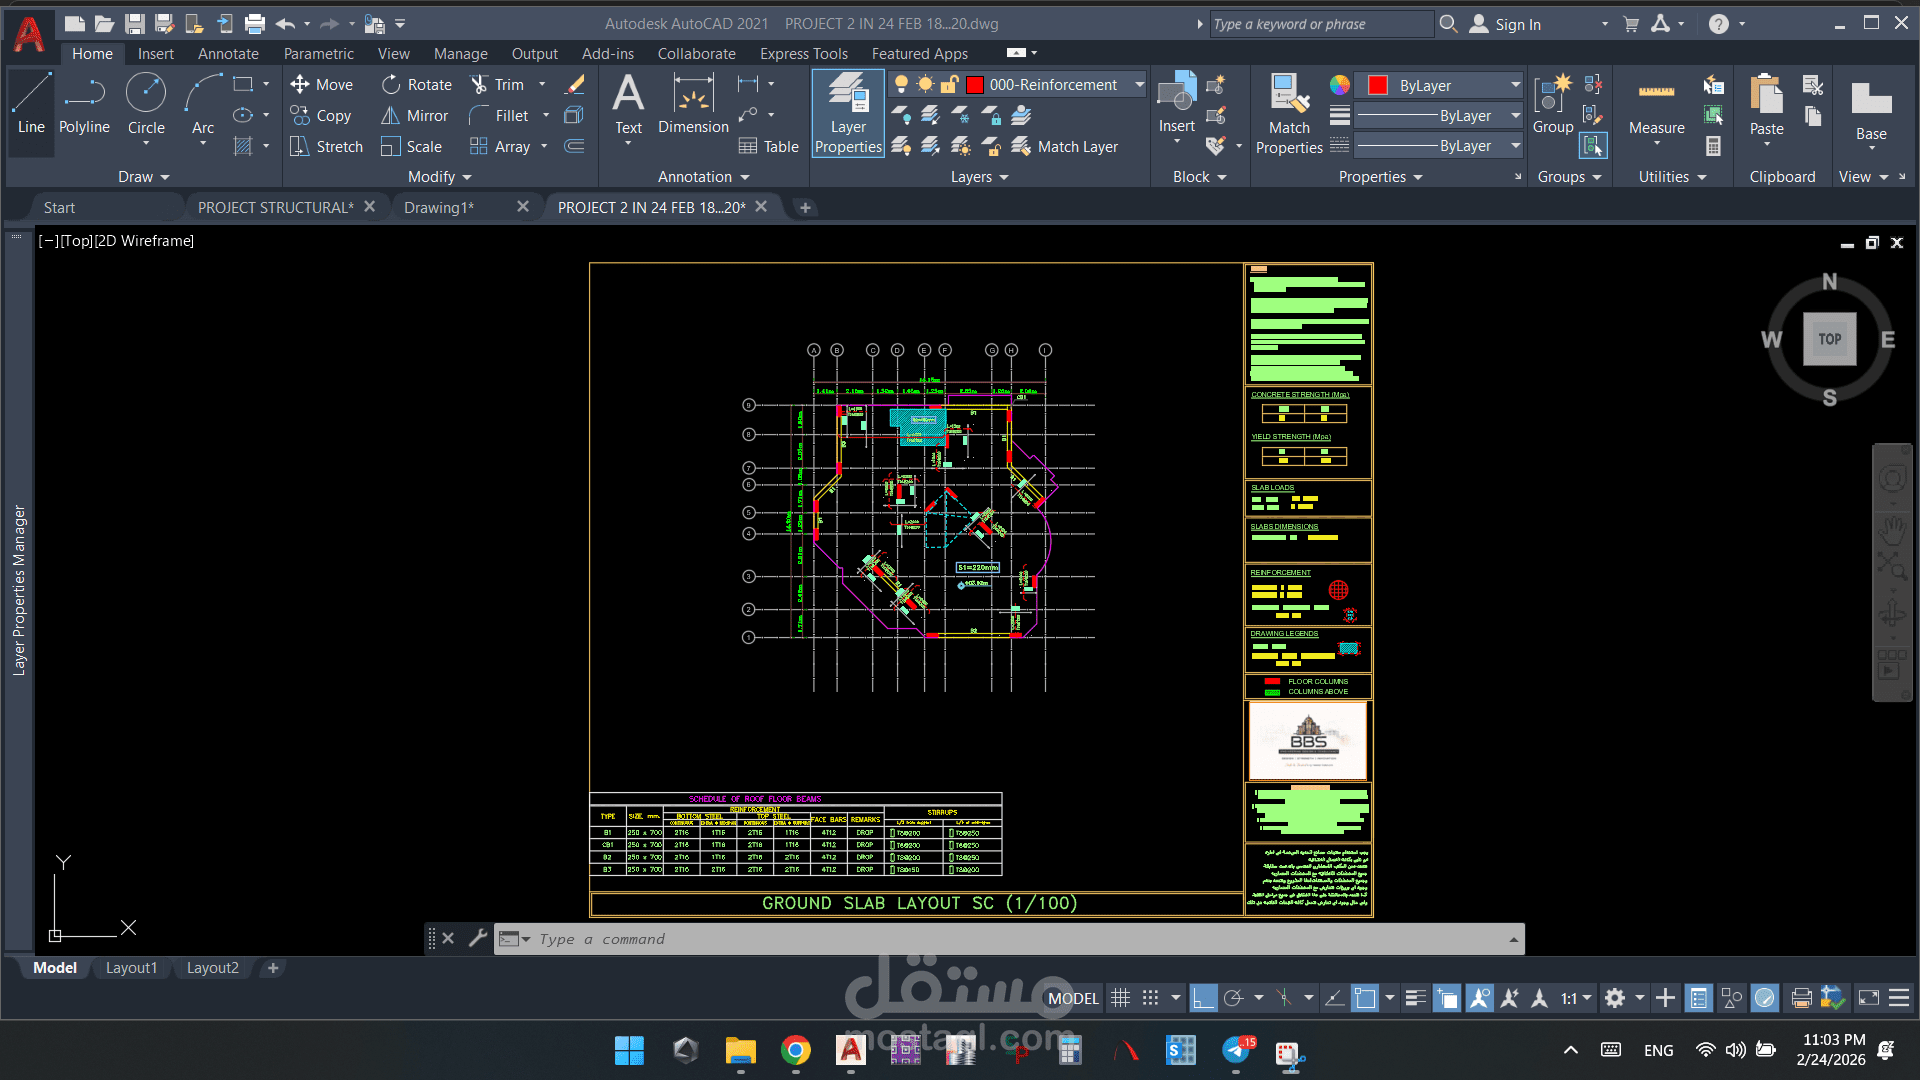Click the red ByLayer color swatch
This screenshot has width=1920, height=1080.
tap(1377, 86)
